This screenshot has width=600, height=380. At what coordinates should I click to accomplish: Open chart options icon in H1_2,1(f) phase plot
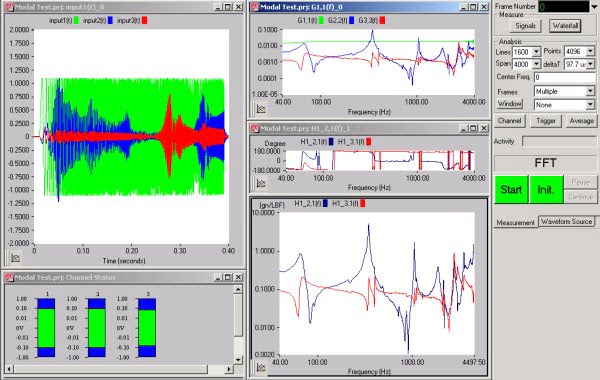coord(261,183)
